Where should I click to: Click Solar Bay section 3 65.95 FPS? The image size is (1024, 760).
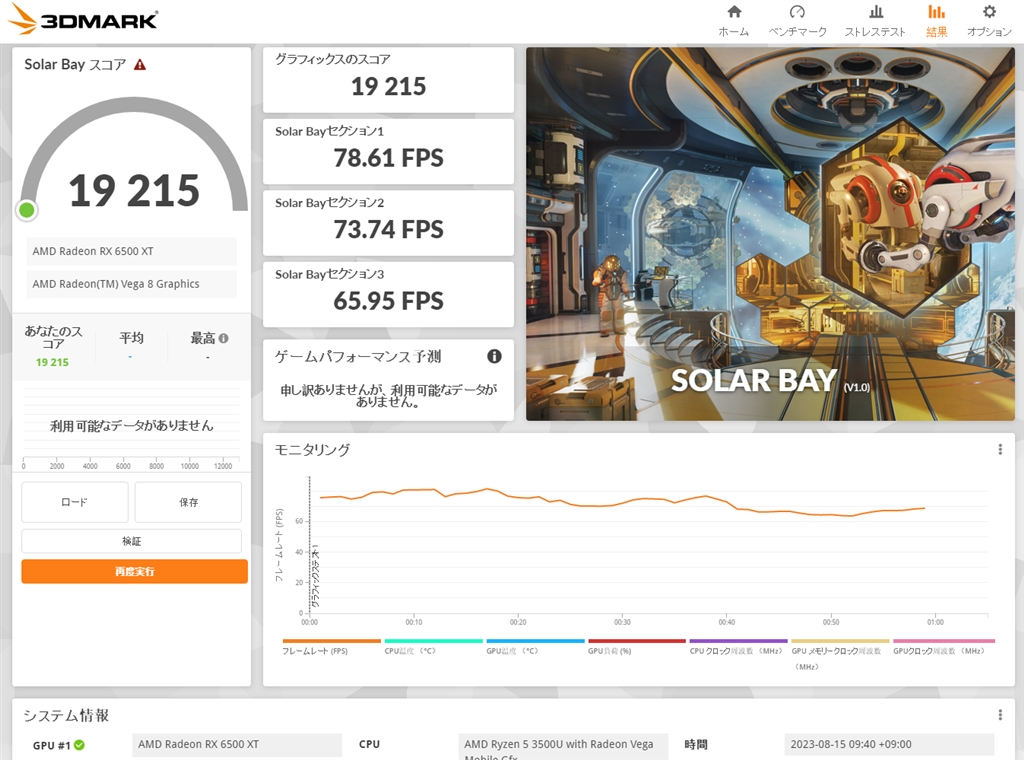click(x=389, y=294)
